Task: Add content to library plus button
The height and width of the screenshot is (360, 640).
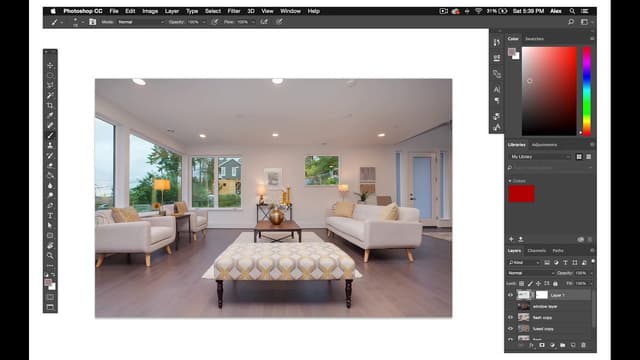Action: click(x=511, y=239)
